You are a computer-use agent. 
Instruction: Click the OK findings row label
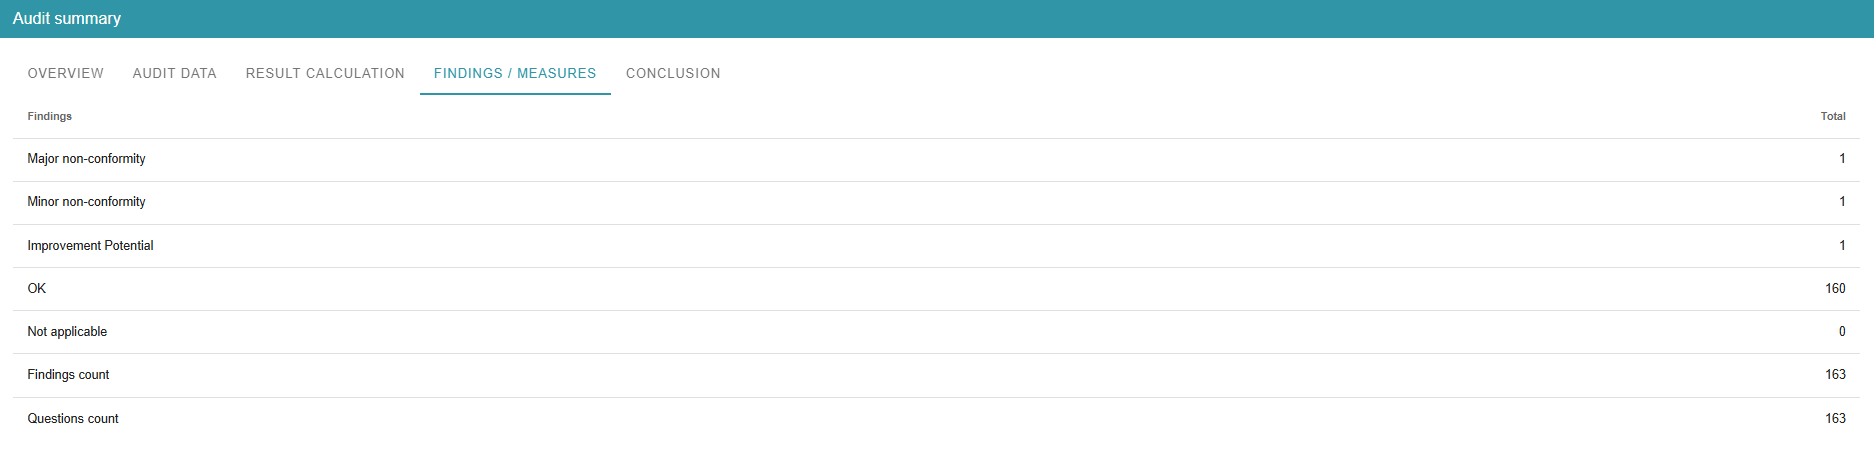pos(37,288)
